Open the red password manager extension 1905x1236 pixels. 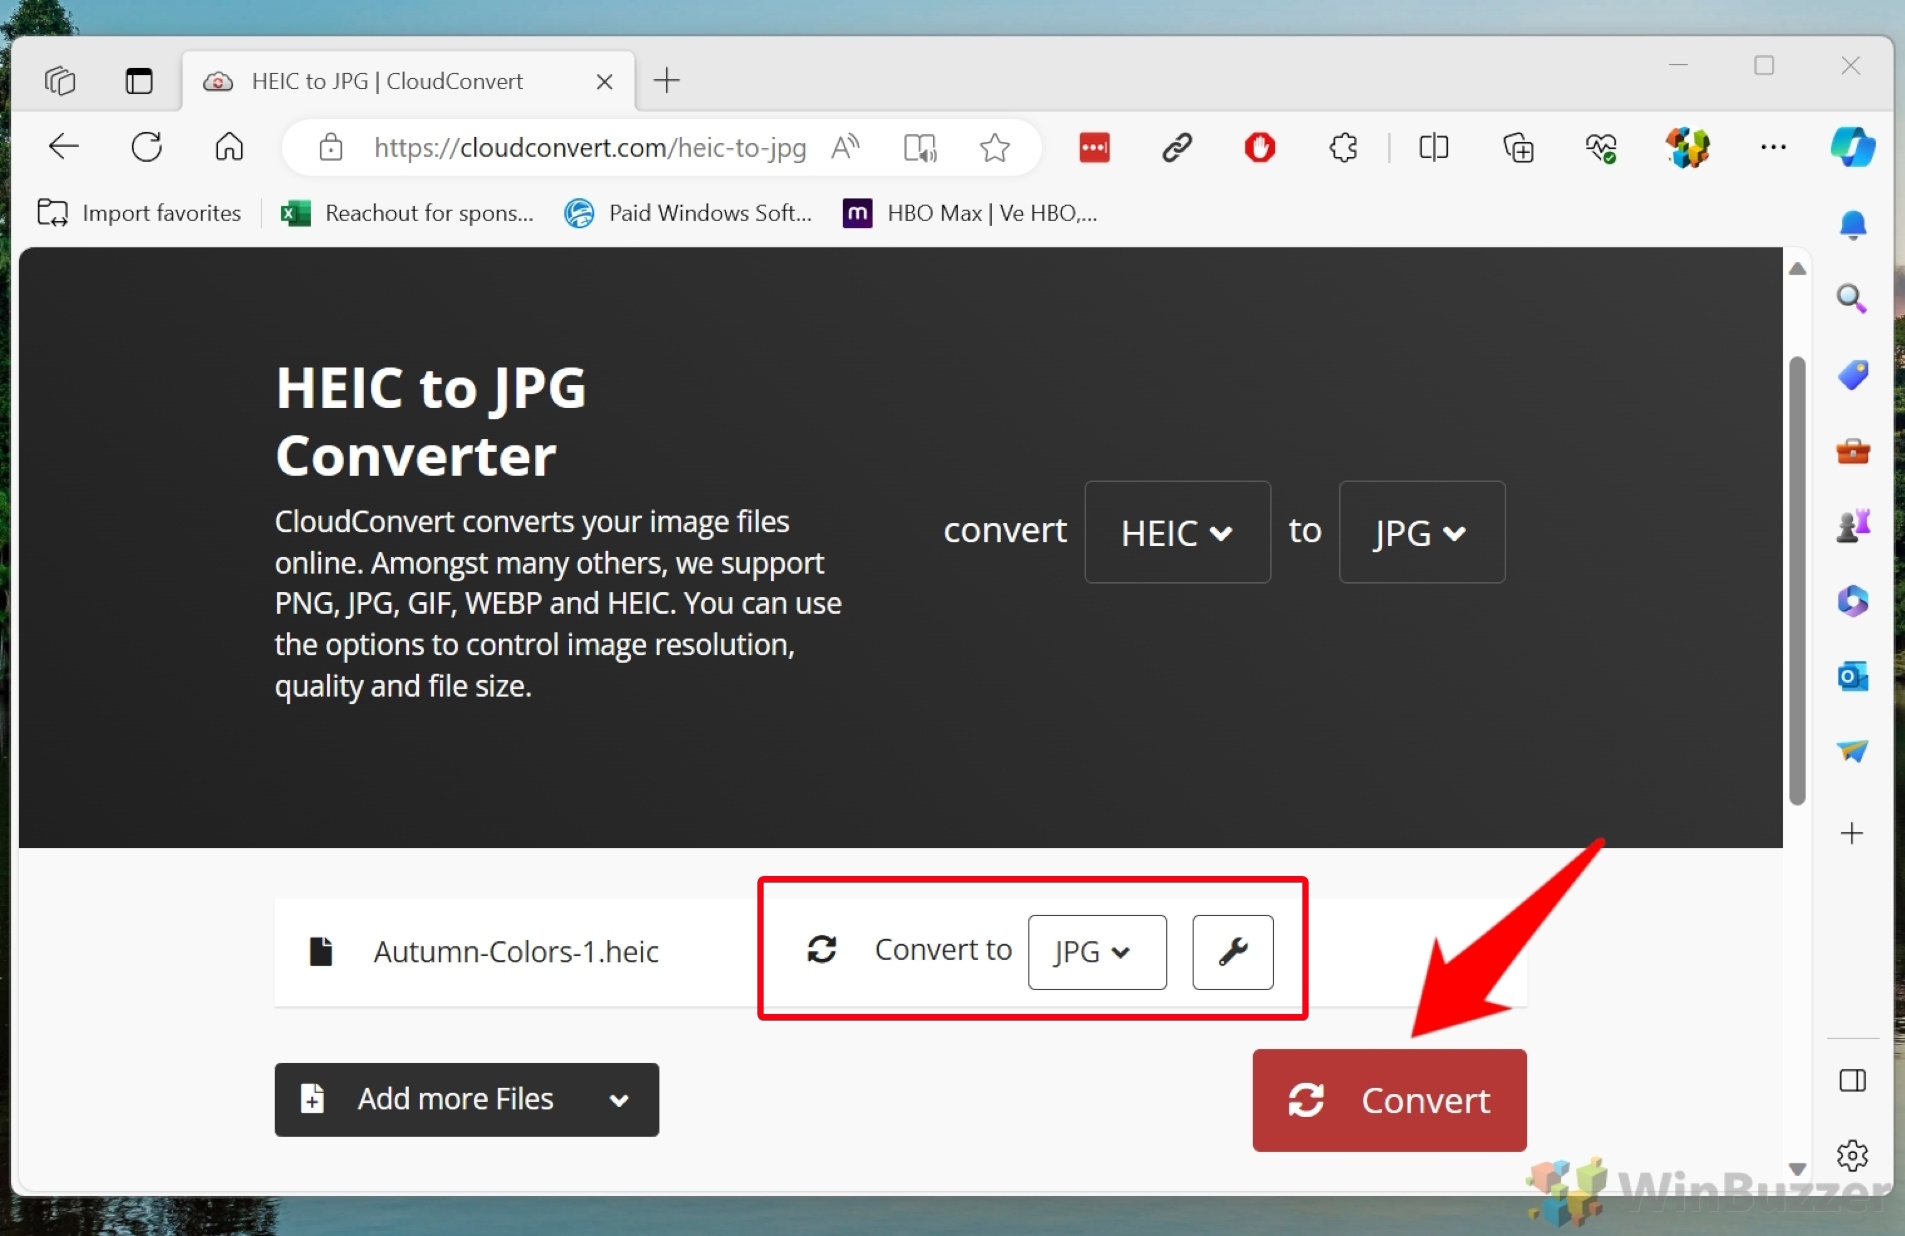(x=1095, y=148)
